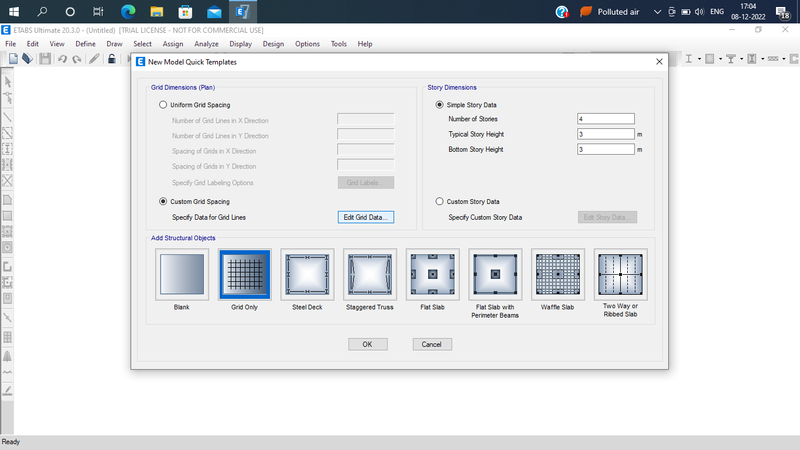Click the bell-shaped icon in left toolbar
This screenshot has height=450, width=800.
coord(8,356)
